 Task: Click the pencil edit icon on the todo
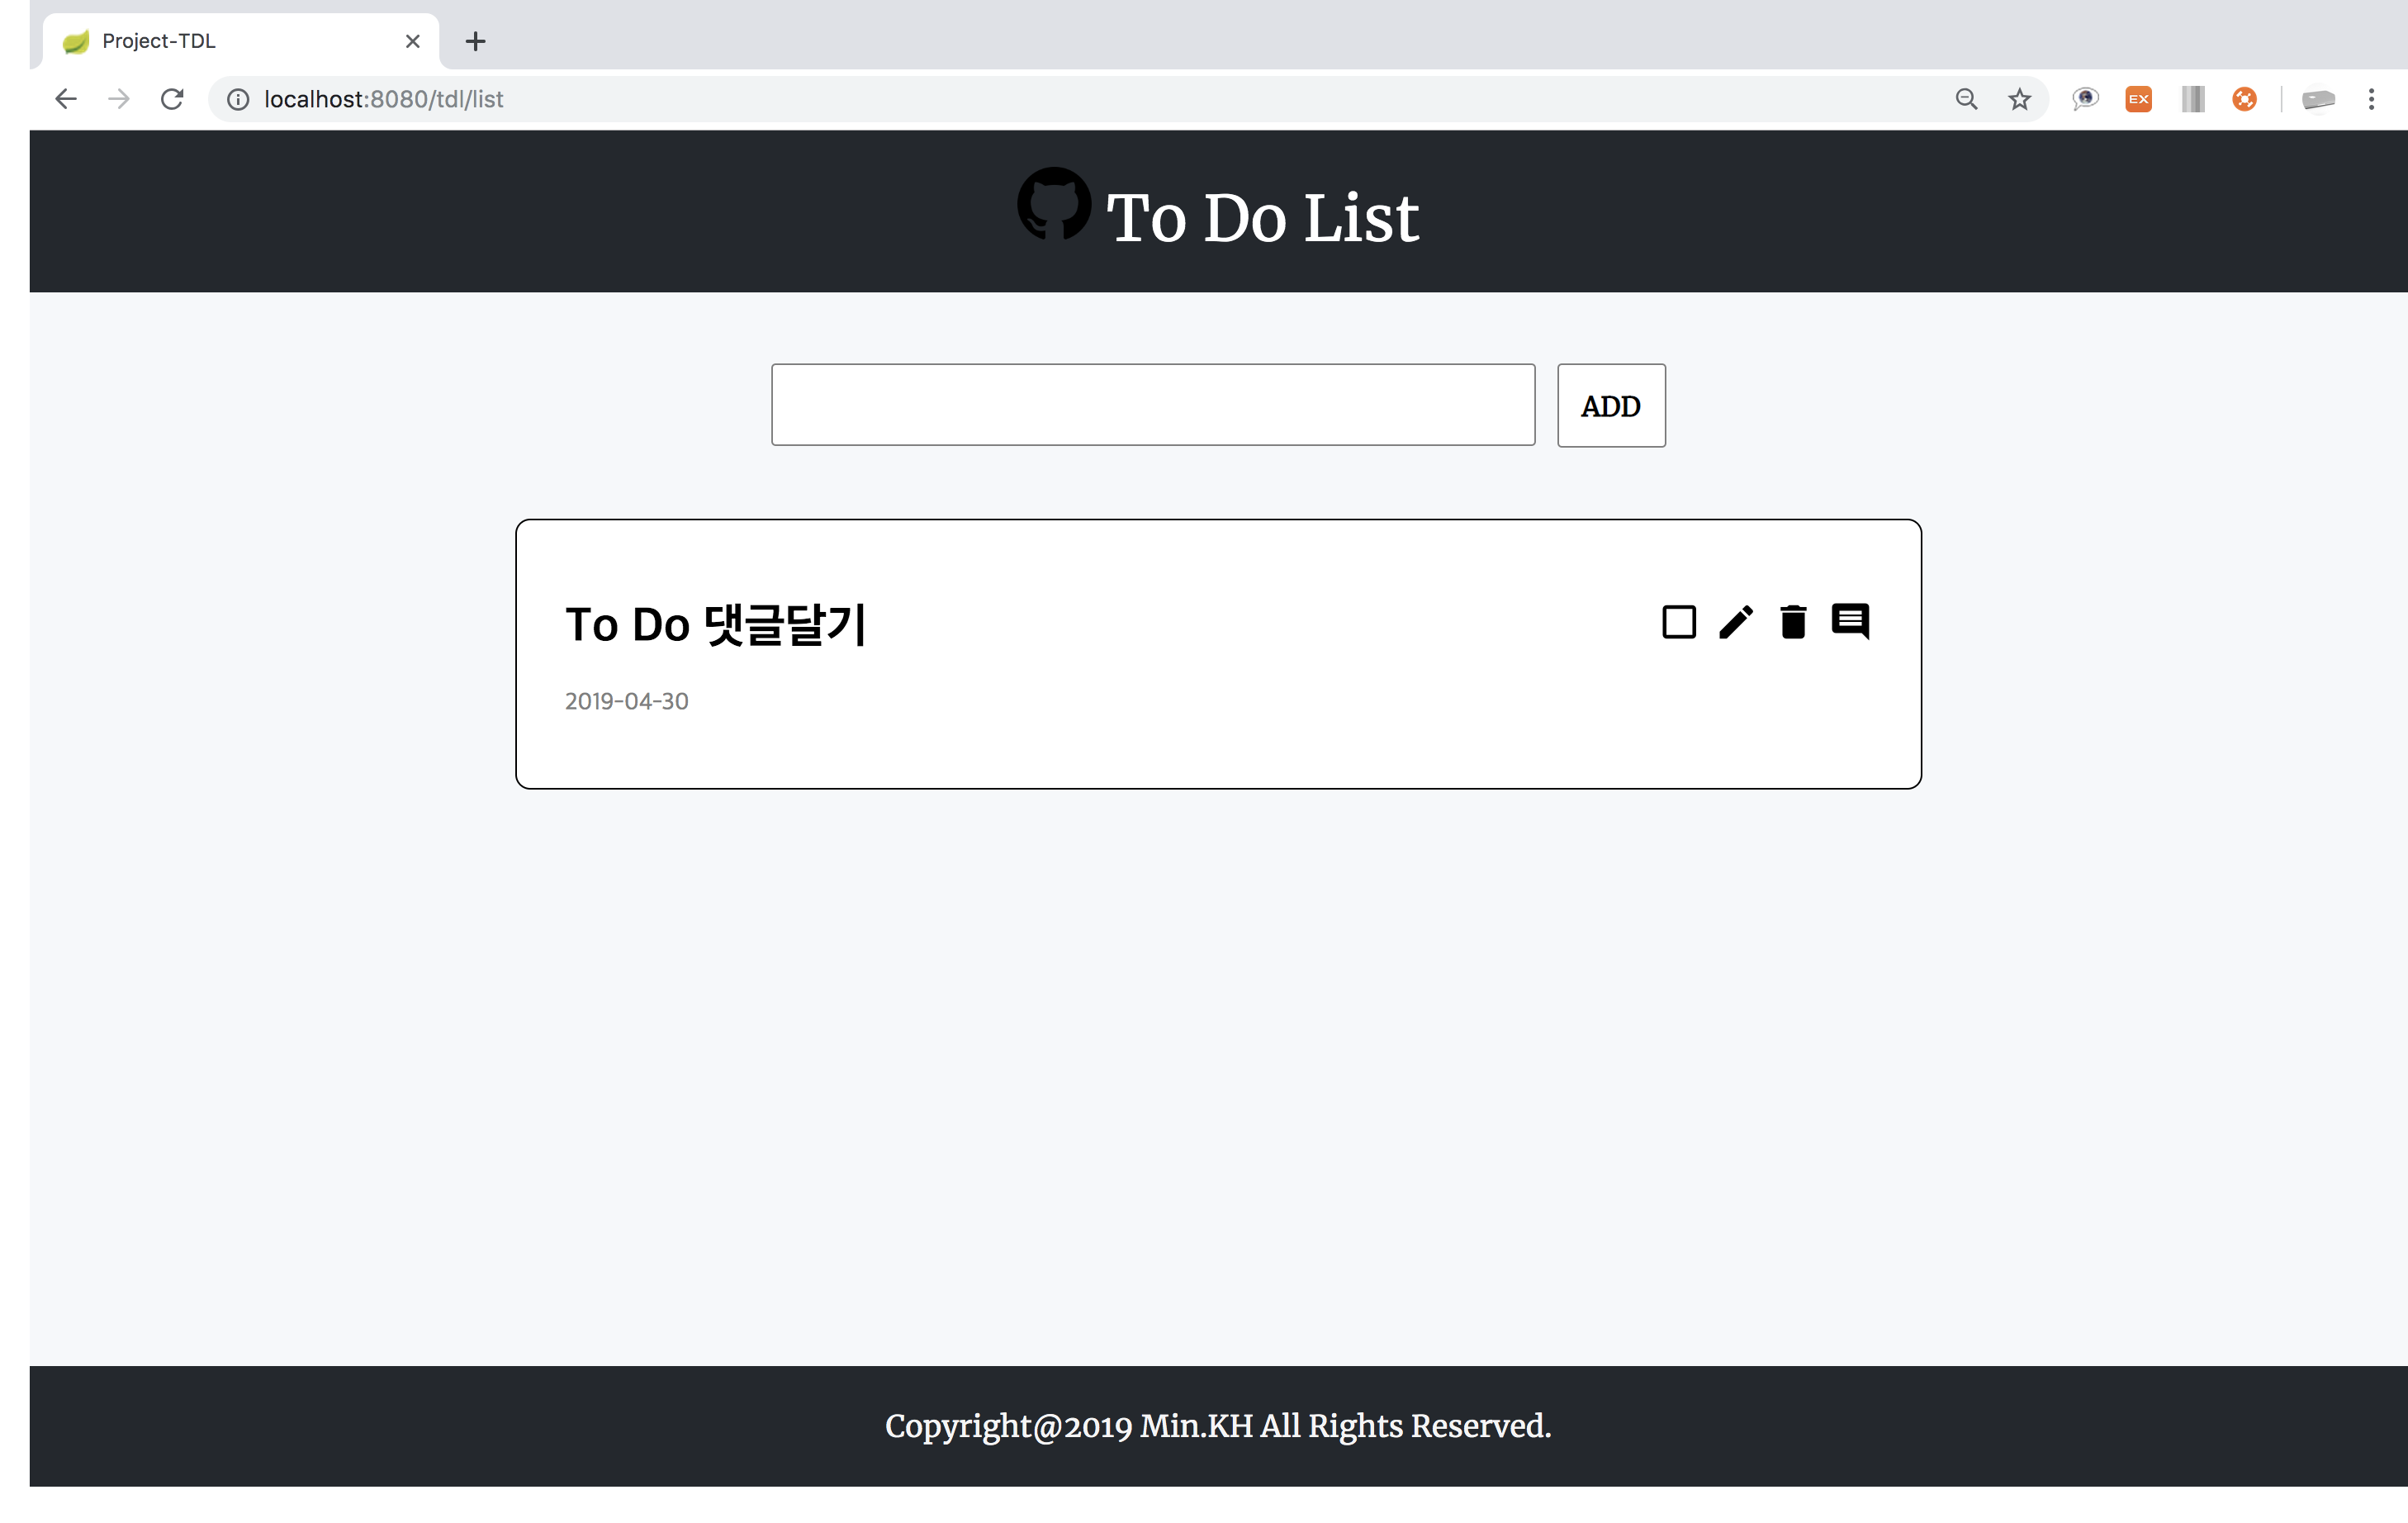pyautogui.click(x=1736, y=622)
